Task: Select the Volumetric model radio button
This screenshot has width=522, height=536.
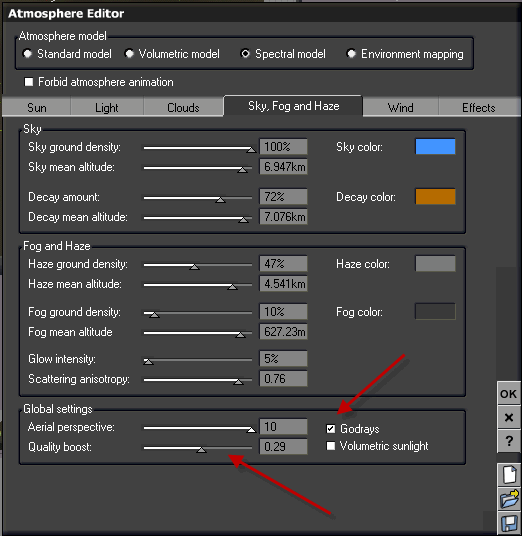Action: coord(129,54)
